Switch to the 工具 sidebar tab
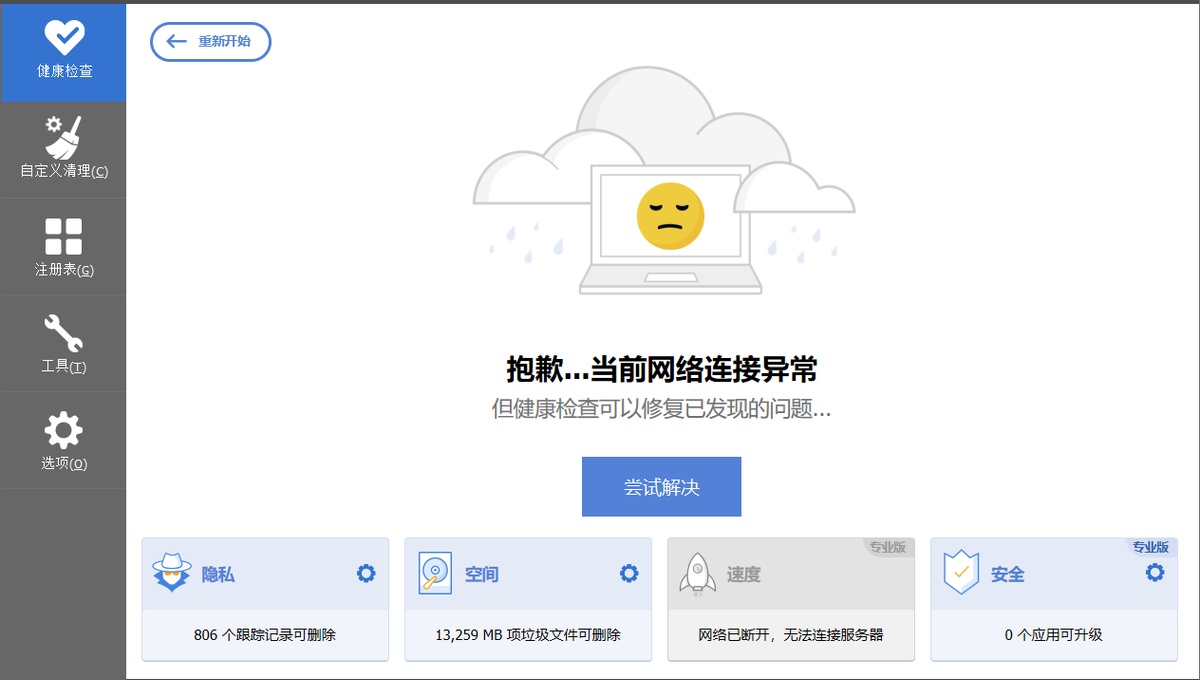Viewport: 1200px width, 680px height. 62,343
